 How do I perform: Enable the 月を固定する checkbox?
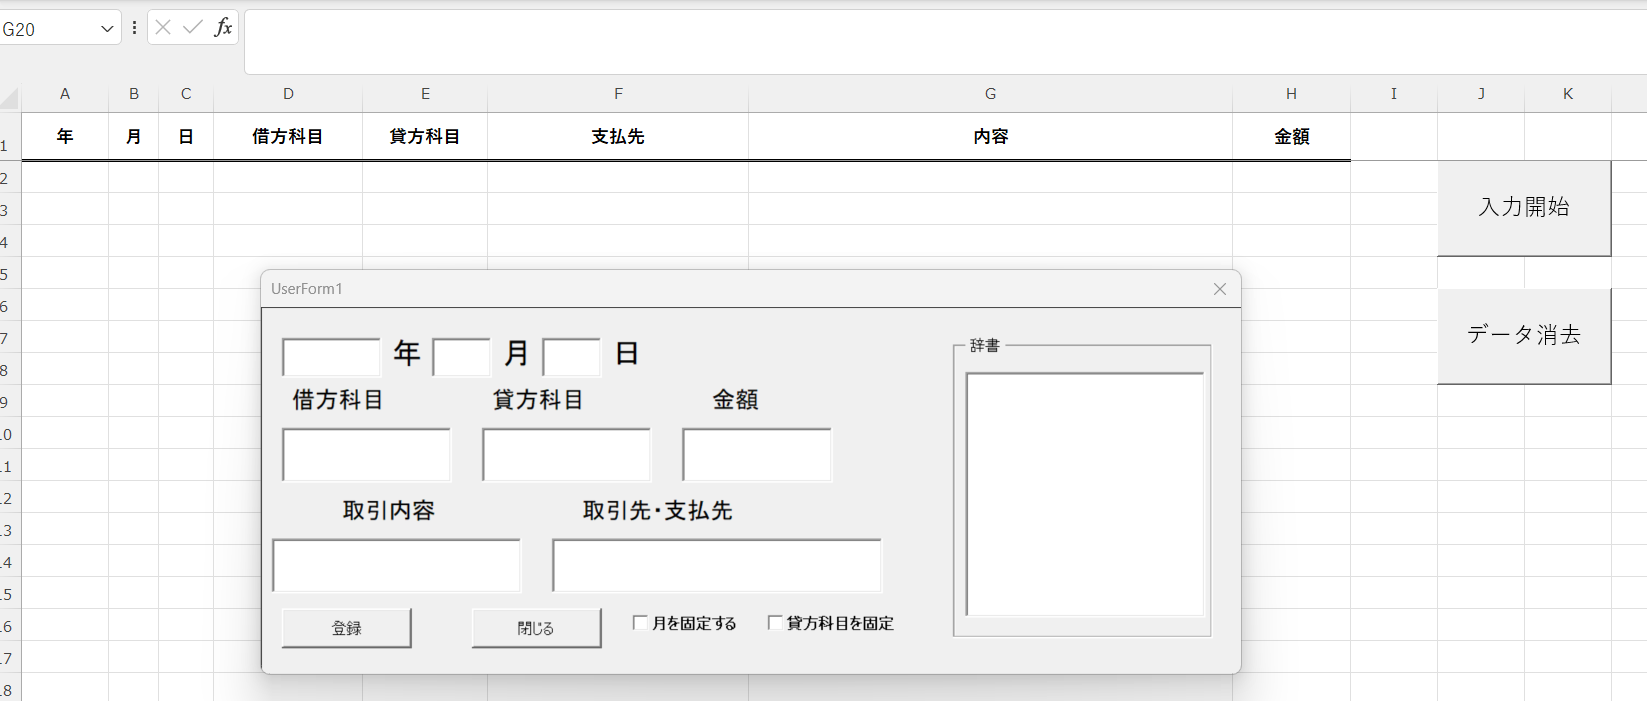[641, 623]
